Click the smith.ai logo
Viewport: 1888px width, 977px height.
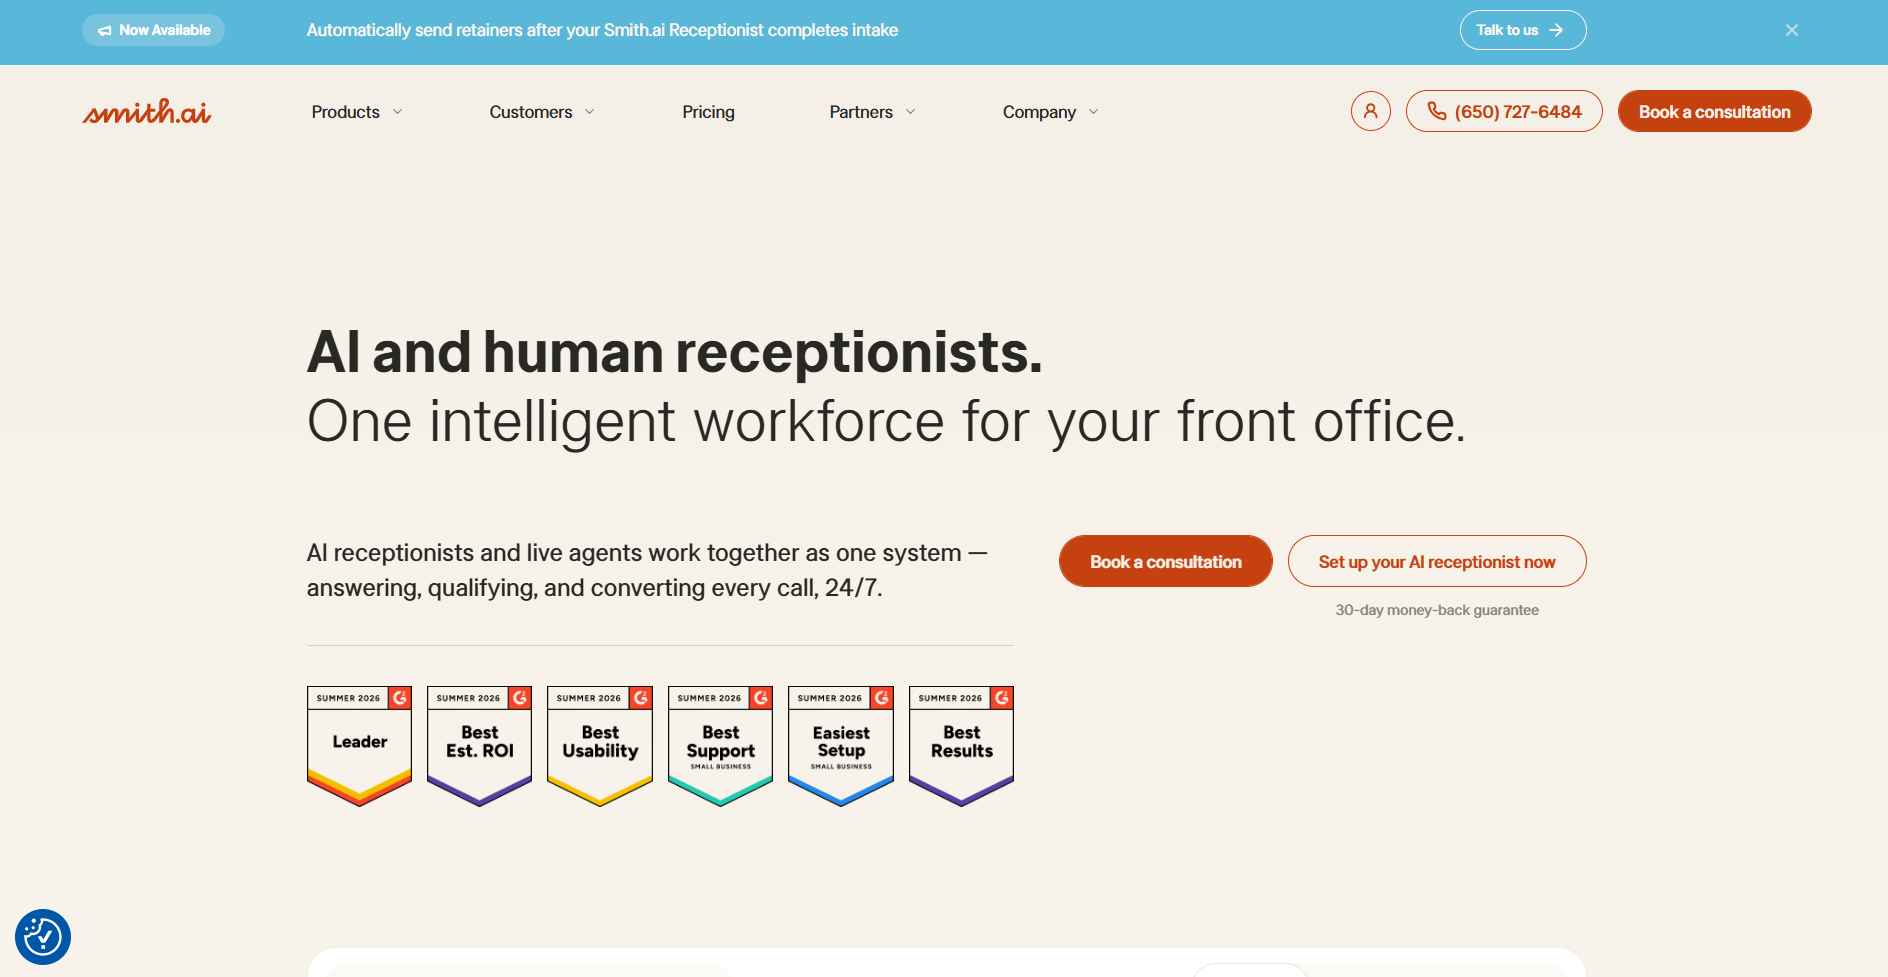pyautogui.click(x=147, y=111)
